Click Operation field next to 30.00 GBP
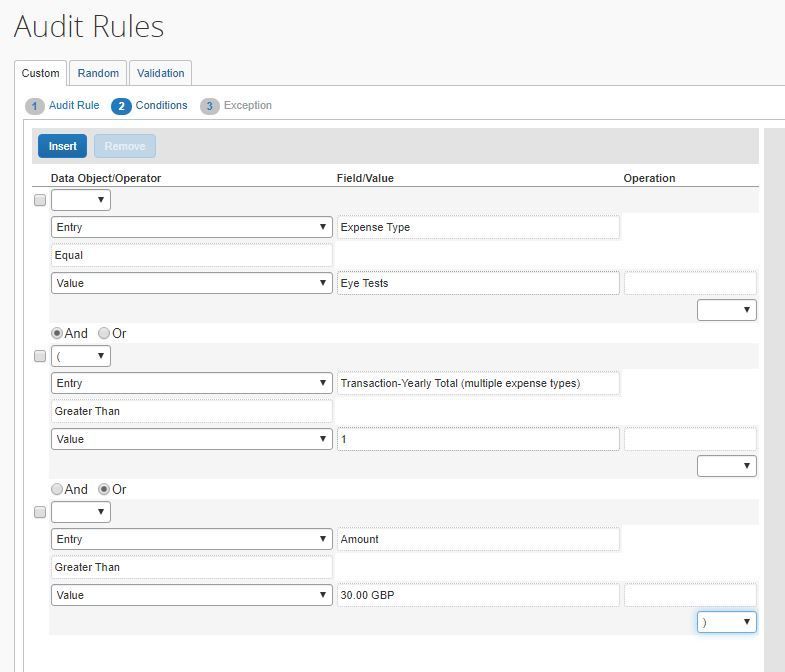The height and width of the screenshot is (672, 785). click(x=690, y=595)
